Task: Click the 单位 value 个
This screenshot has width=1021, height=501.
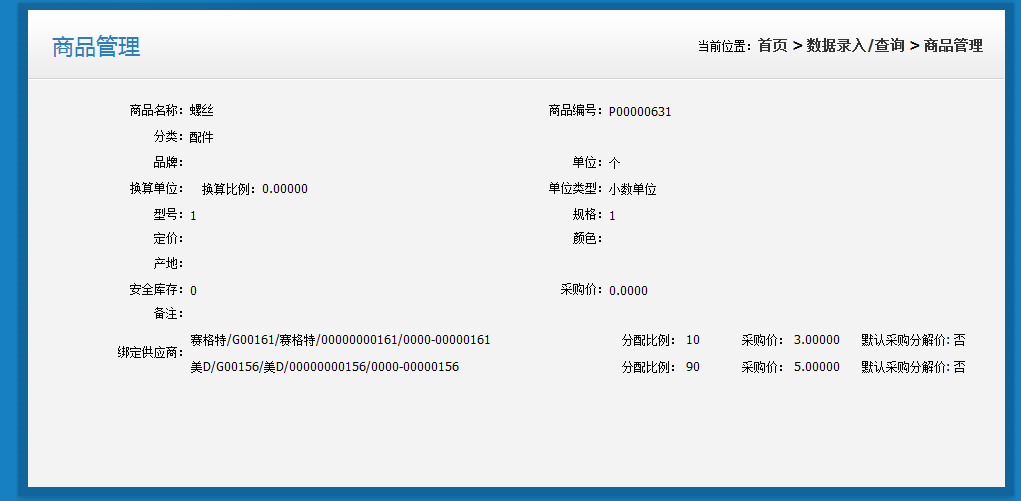Action: coord(615,163)
